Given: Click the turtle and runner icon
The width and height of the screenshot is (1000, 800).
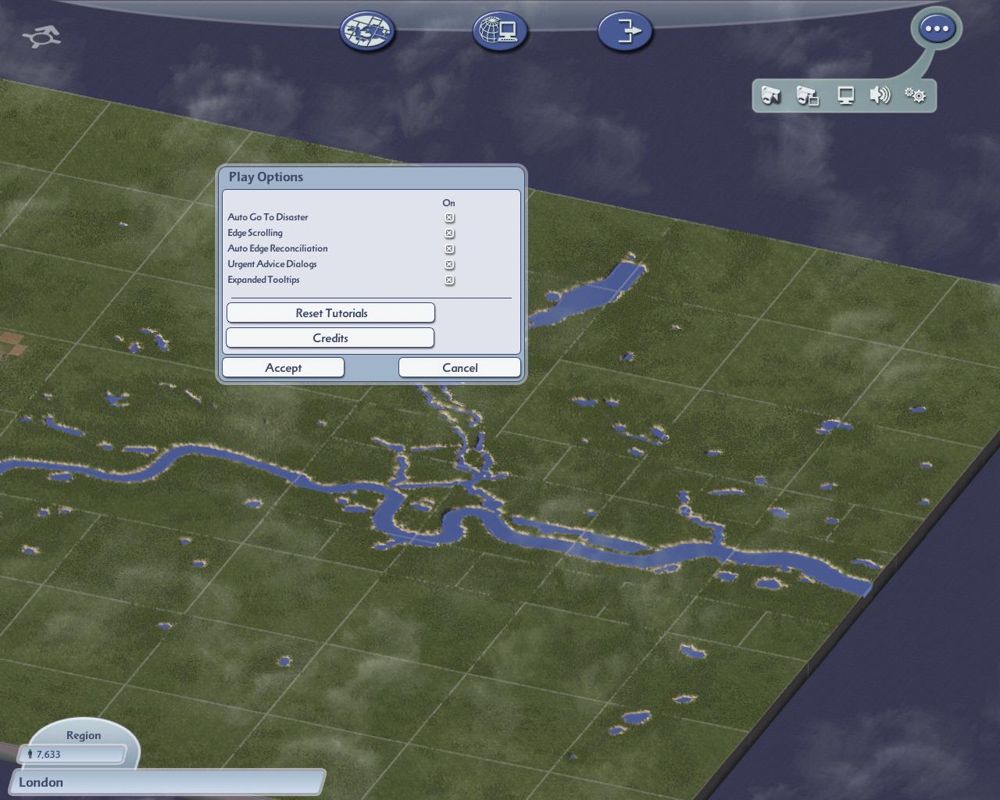Looking at the screenshot, I should click(x=41, y=36).
